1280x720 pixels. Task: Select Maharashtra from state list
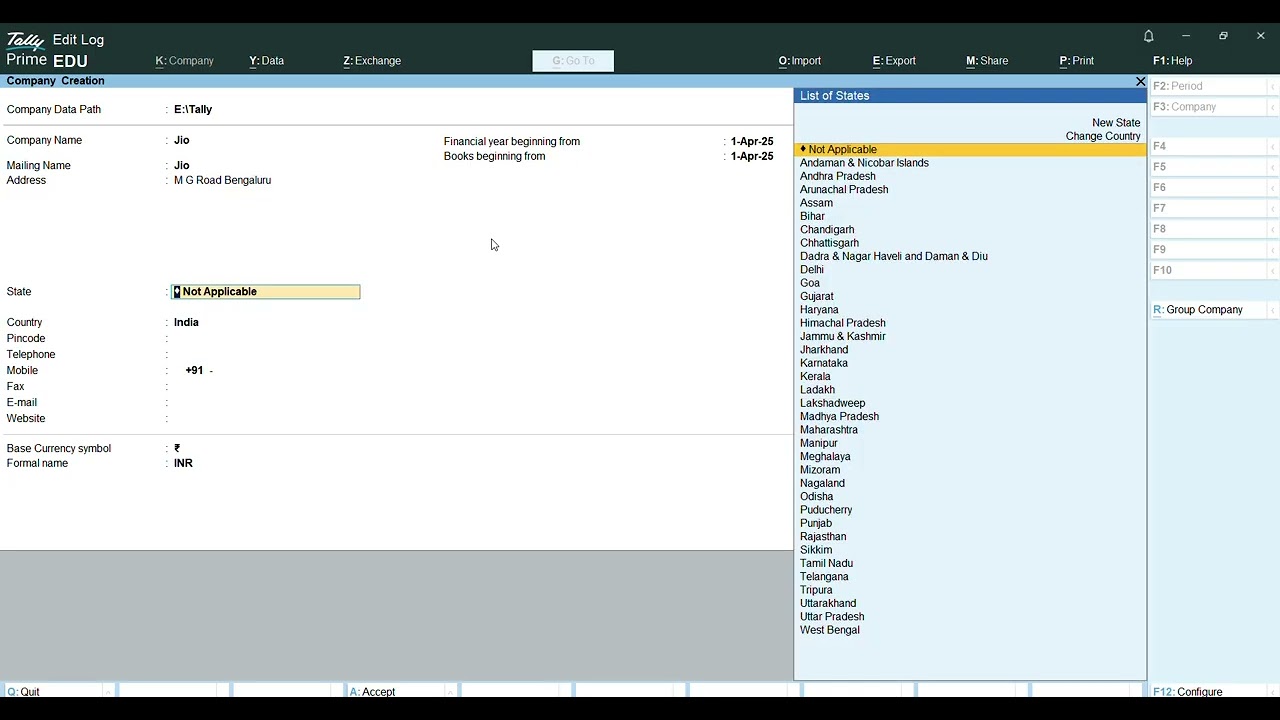pyautogui.click(x=829, y=430)
